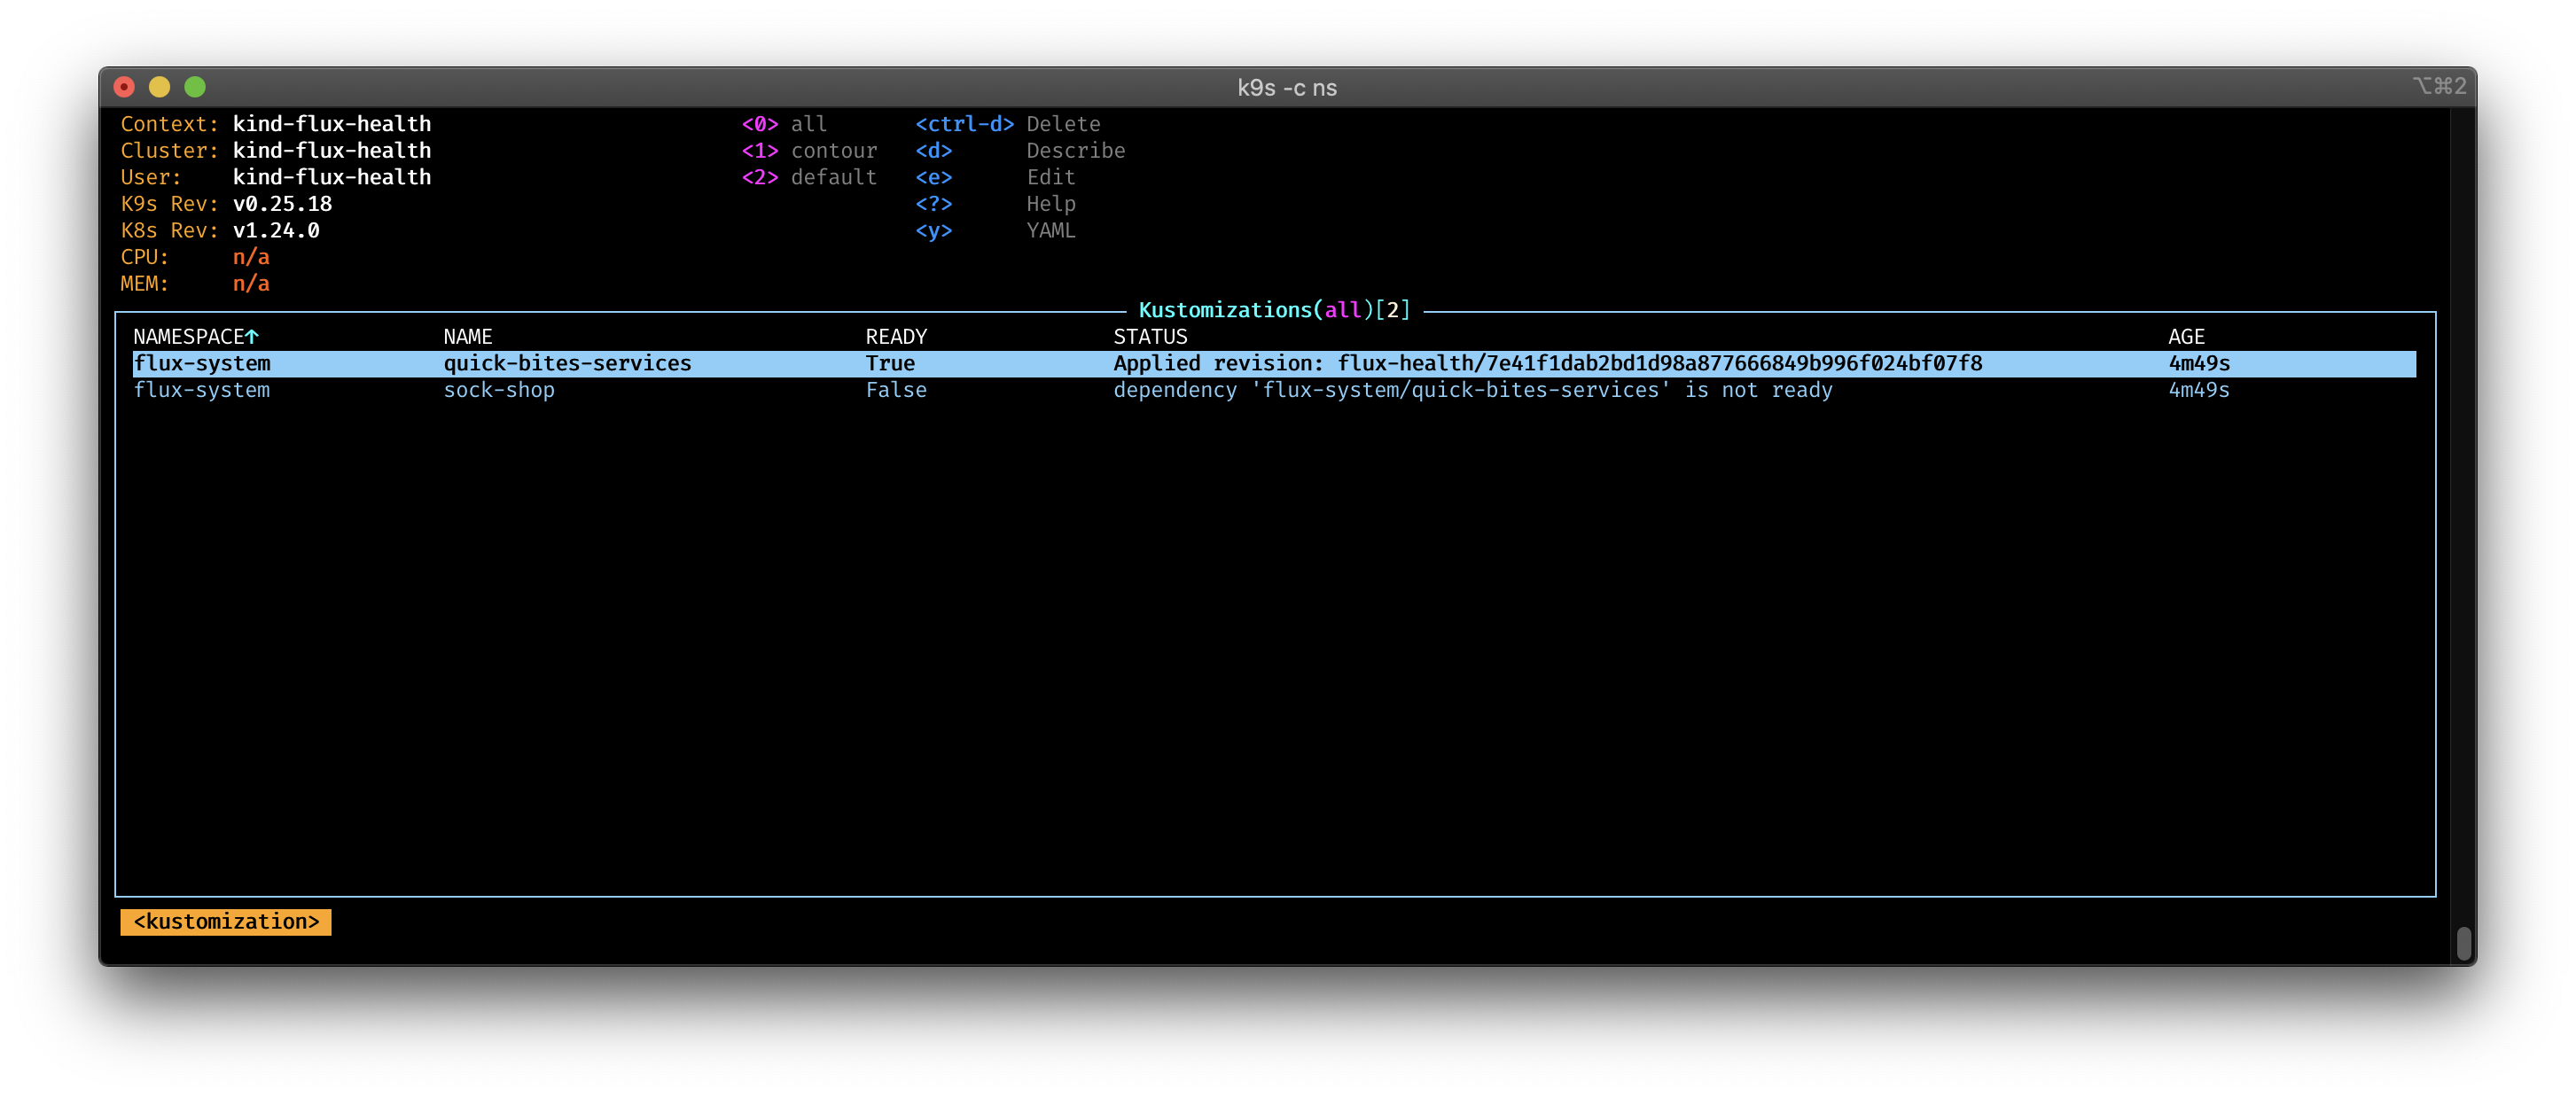Click the AGE column header
The width and height of the screenshot is (2576, 1097).
click(x=2186, y=336)
